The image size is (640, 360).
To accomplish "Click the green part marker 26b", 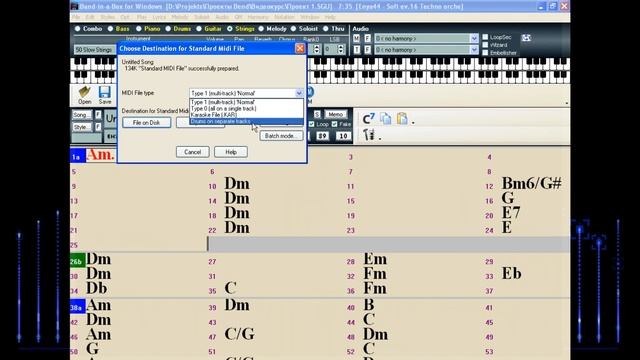I will pyautogui.click(x=78, y=261).
